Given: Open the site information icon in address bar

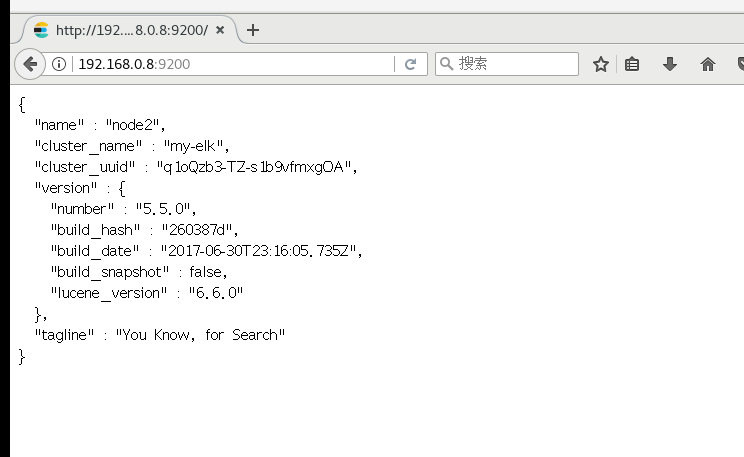Looking at the screenshot, I should 59,64.
